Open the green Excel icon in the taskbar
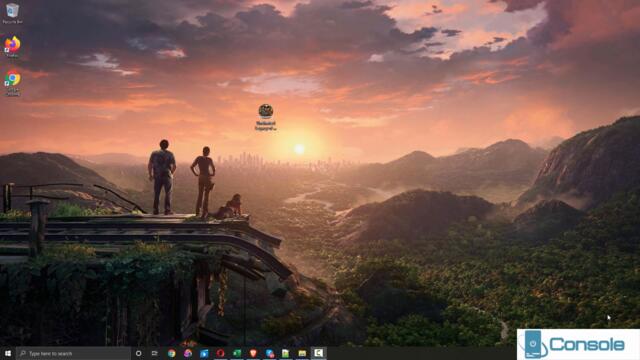 pyautogui.click(x=237, y=353)
